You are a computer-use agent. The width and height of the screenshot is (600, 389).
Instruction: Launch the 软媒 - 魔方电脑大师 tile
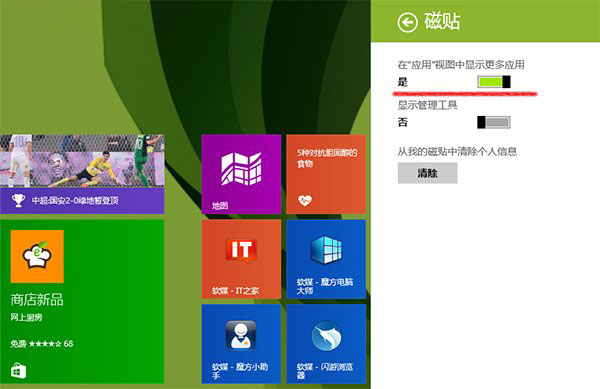coord(326,259)
